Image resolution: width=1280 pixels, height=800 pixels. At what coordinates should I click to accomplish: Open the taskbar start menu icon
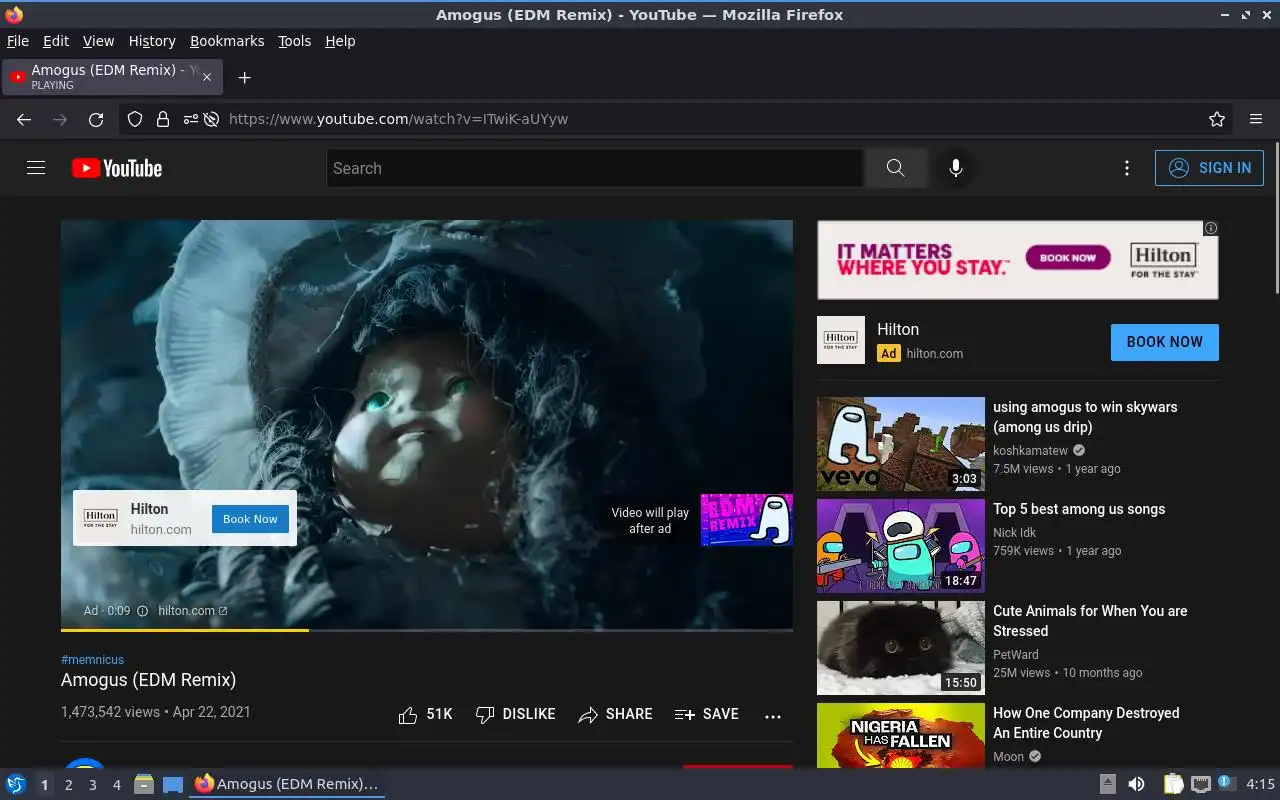click(15, 784)
